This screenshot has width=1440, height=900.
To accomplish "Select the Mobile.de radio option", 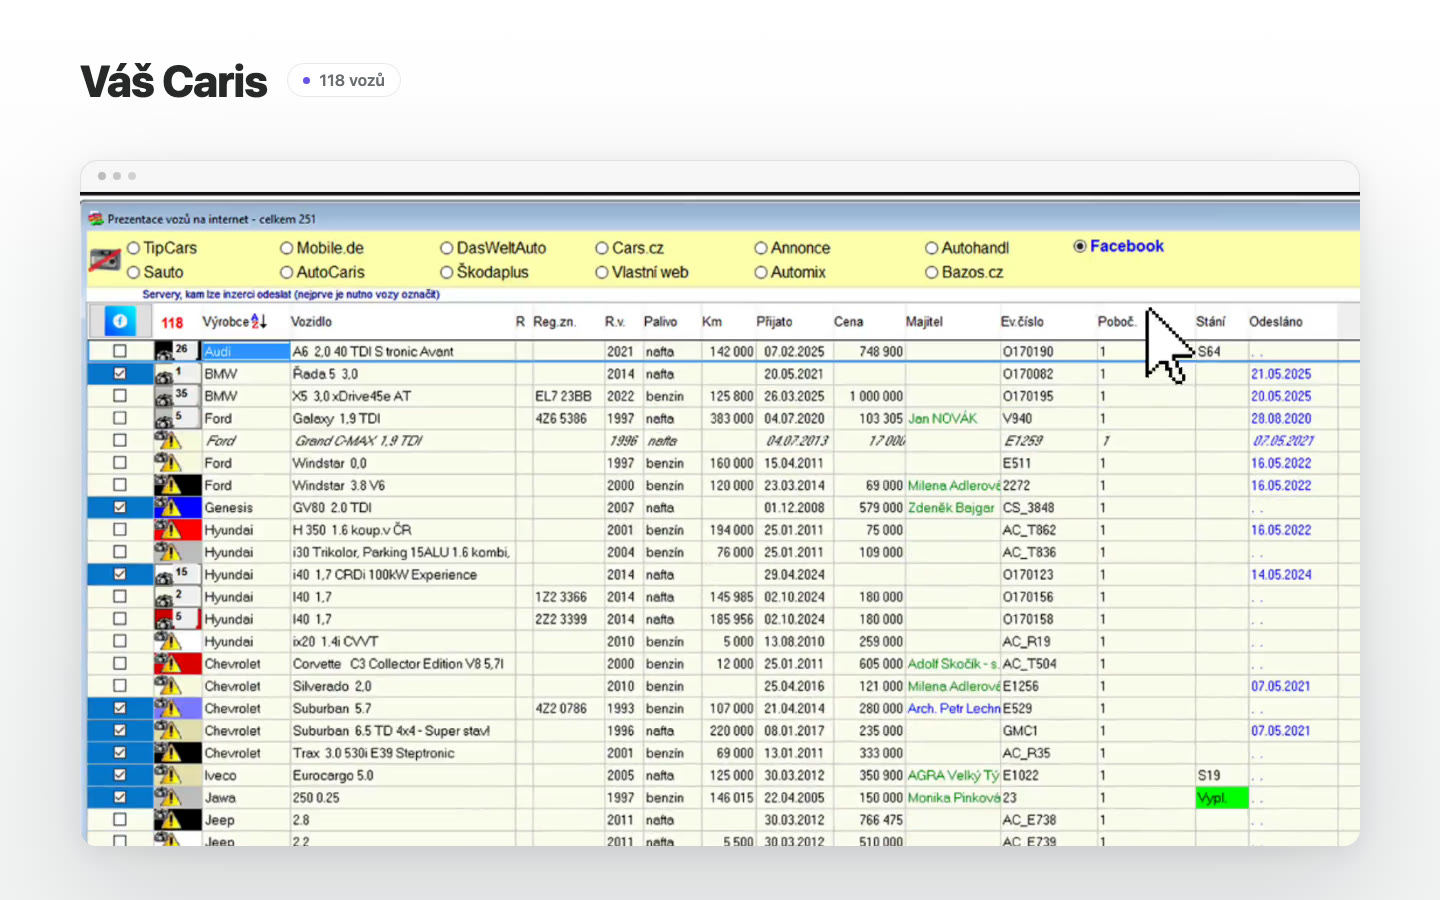I will pyautogui.click(x=286, y=248).
